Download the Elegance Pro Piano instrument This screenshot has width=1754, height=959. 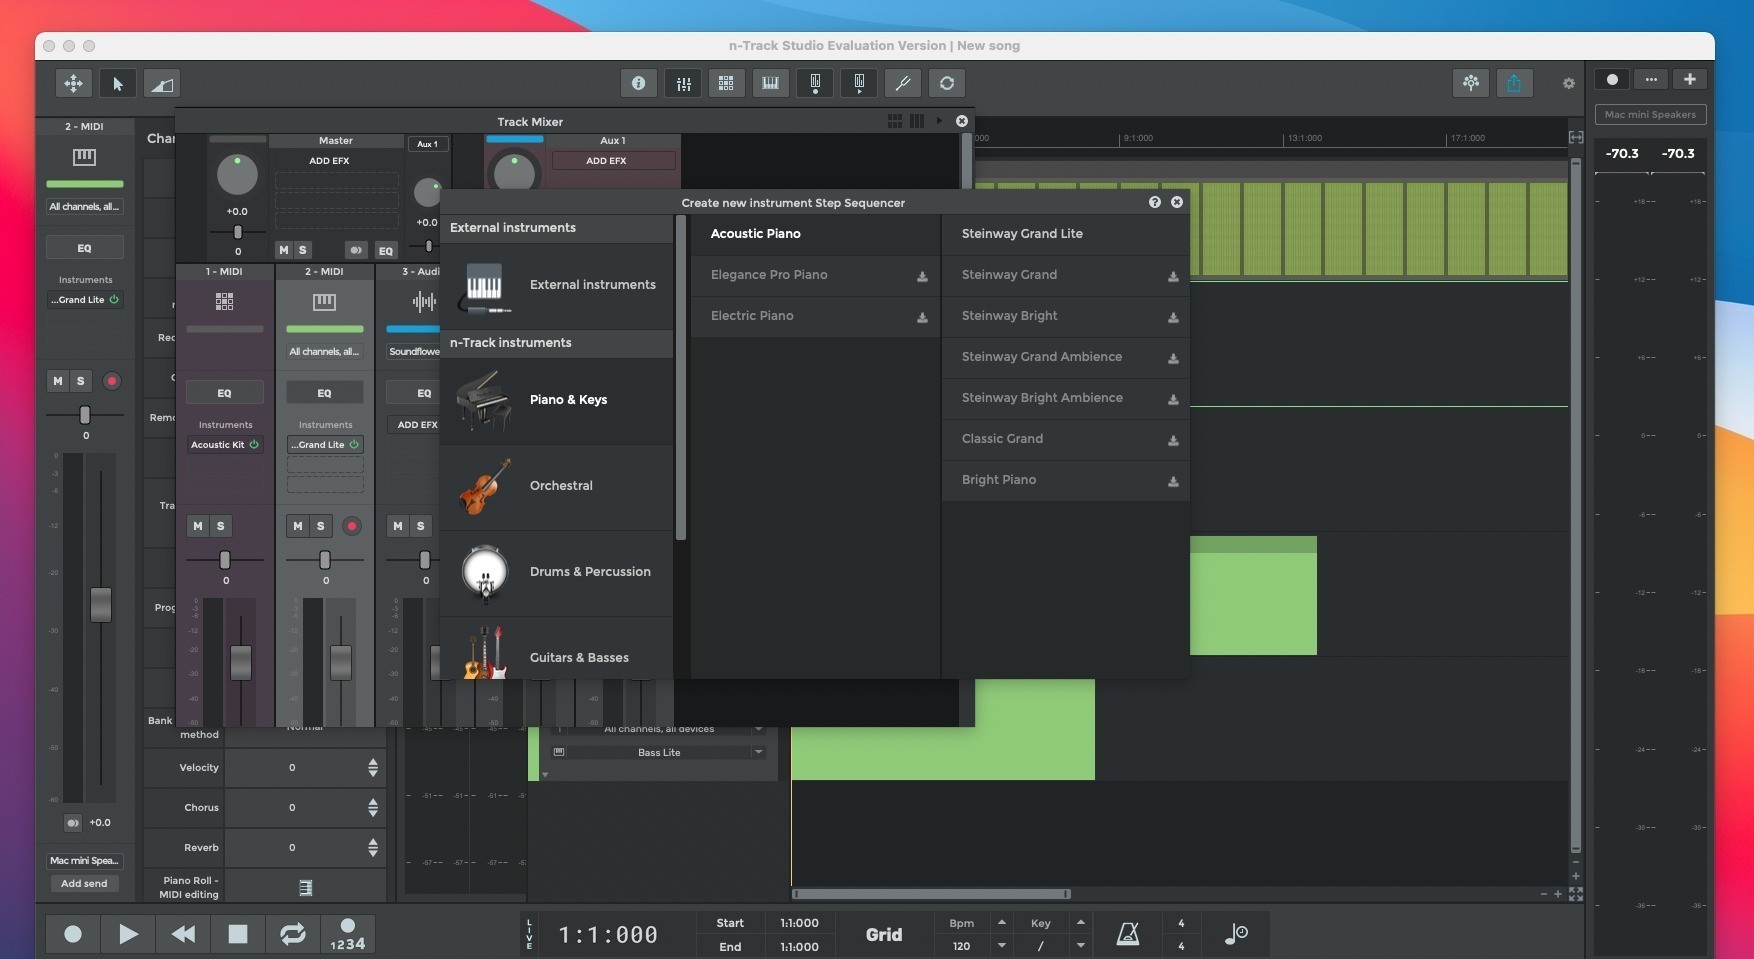pyautogui.click(x=922, y=276)
